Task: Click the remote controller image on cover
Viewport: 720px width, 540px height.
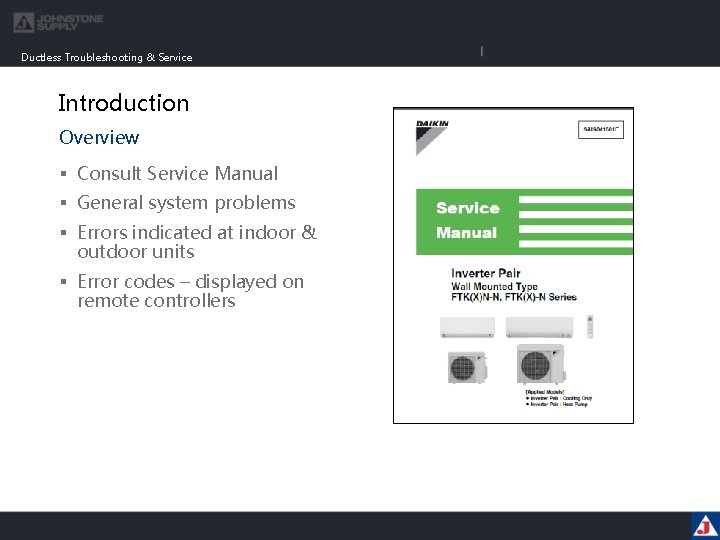Action: [590, 327]
